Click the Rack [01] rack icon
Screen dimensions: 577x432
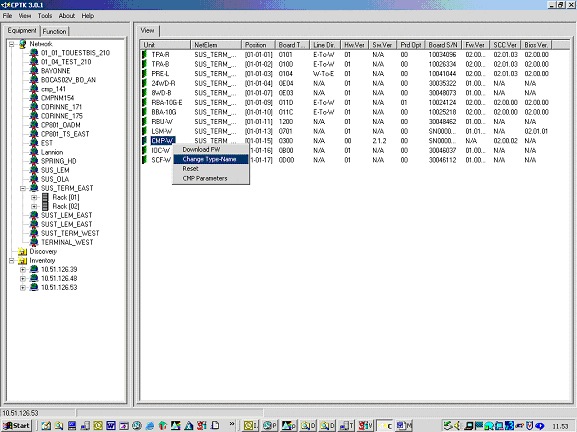[45, 197]
